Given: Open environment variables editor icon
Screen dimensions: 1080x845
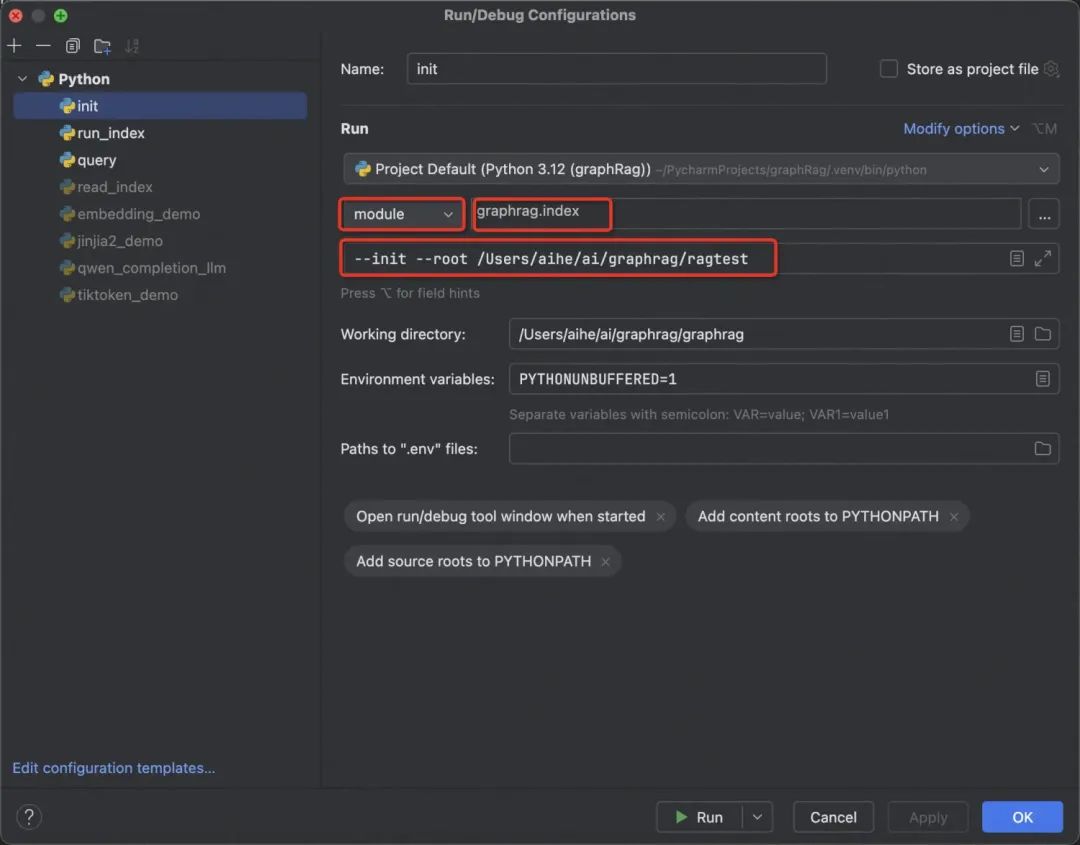Looking at the screenshot, I should tap(1043, 379).
